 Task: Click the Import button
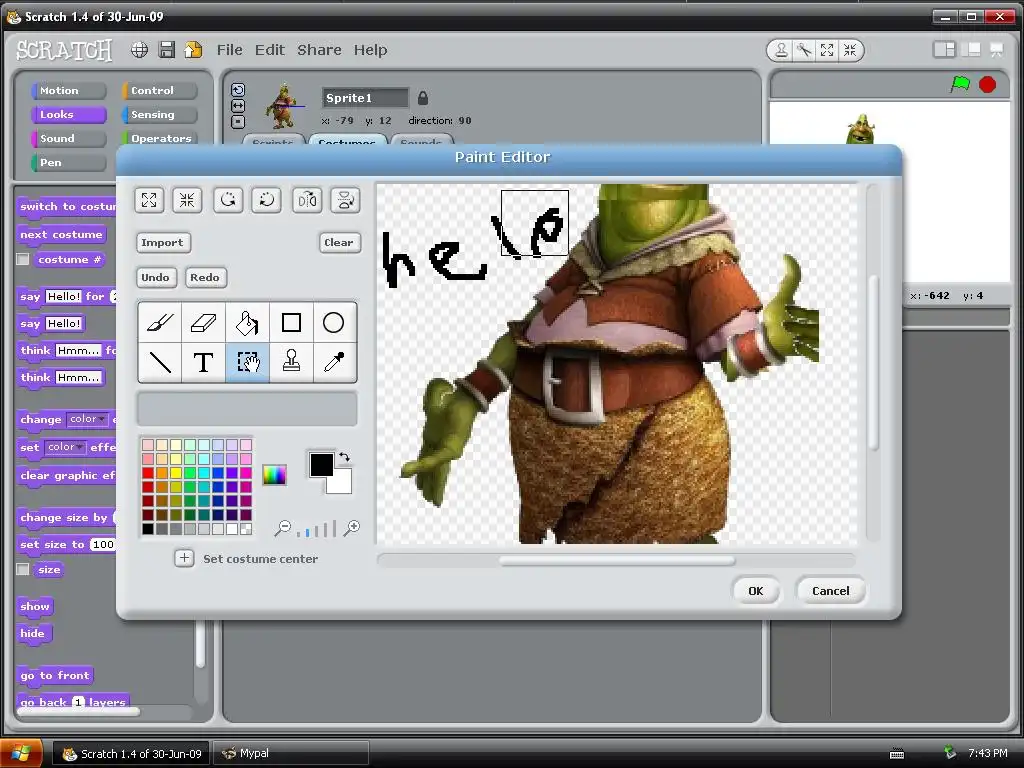click(163, 242)
